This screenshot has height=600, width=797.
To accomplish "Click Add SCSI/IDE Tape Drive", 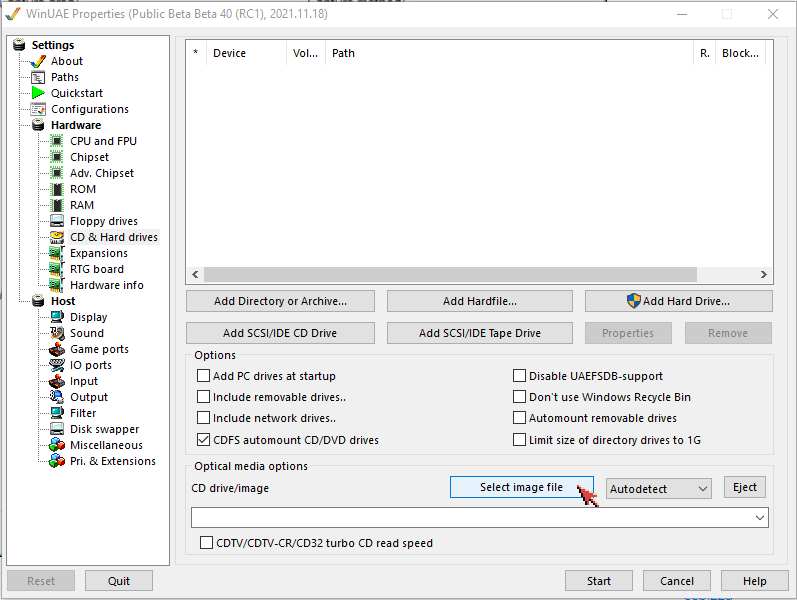I will click(480, 333).
